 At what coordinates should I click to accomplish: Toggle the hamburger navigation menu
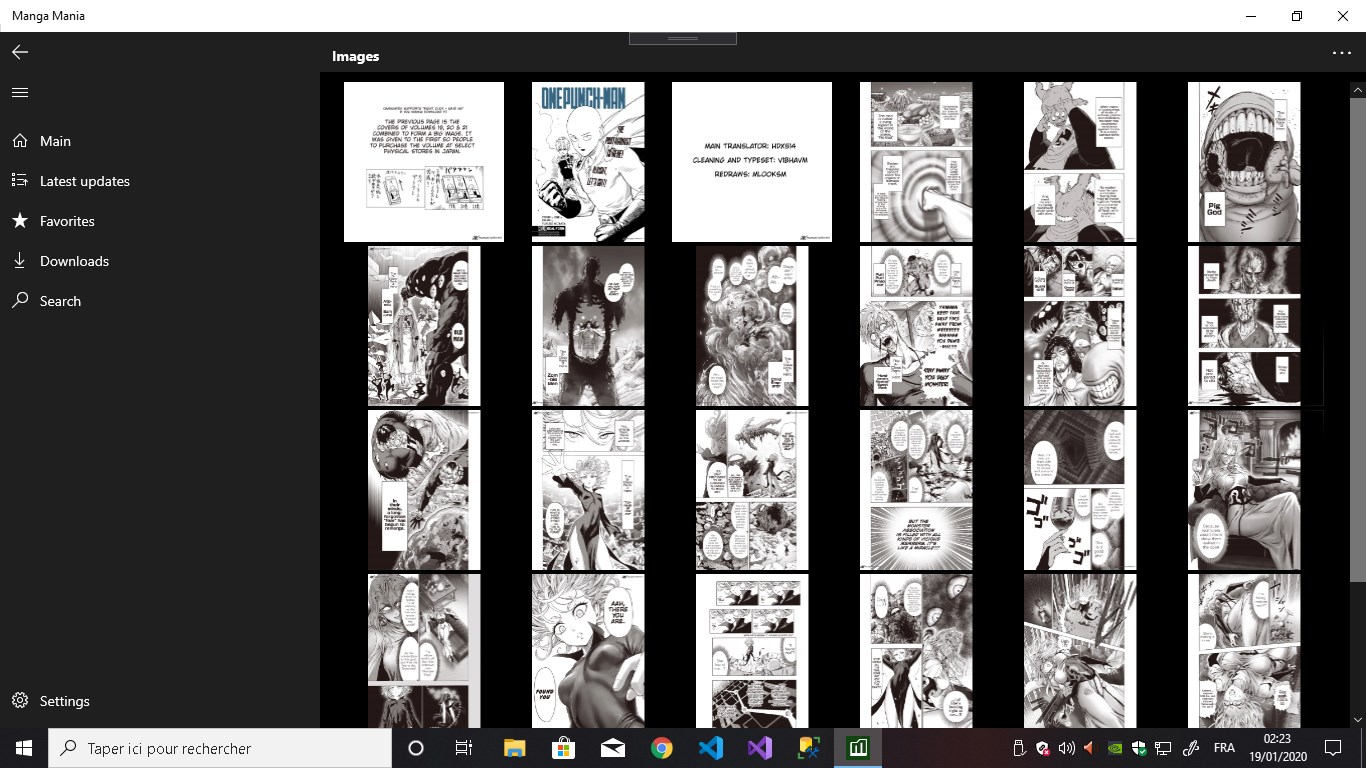coord(20,92)
